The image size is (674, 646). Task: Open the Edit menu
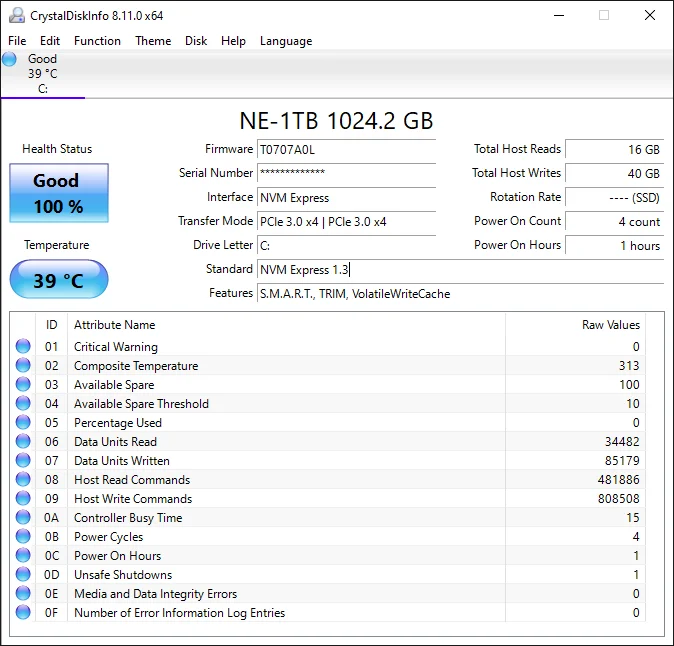[50, 41]
